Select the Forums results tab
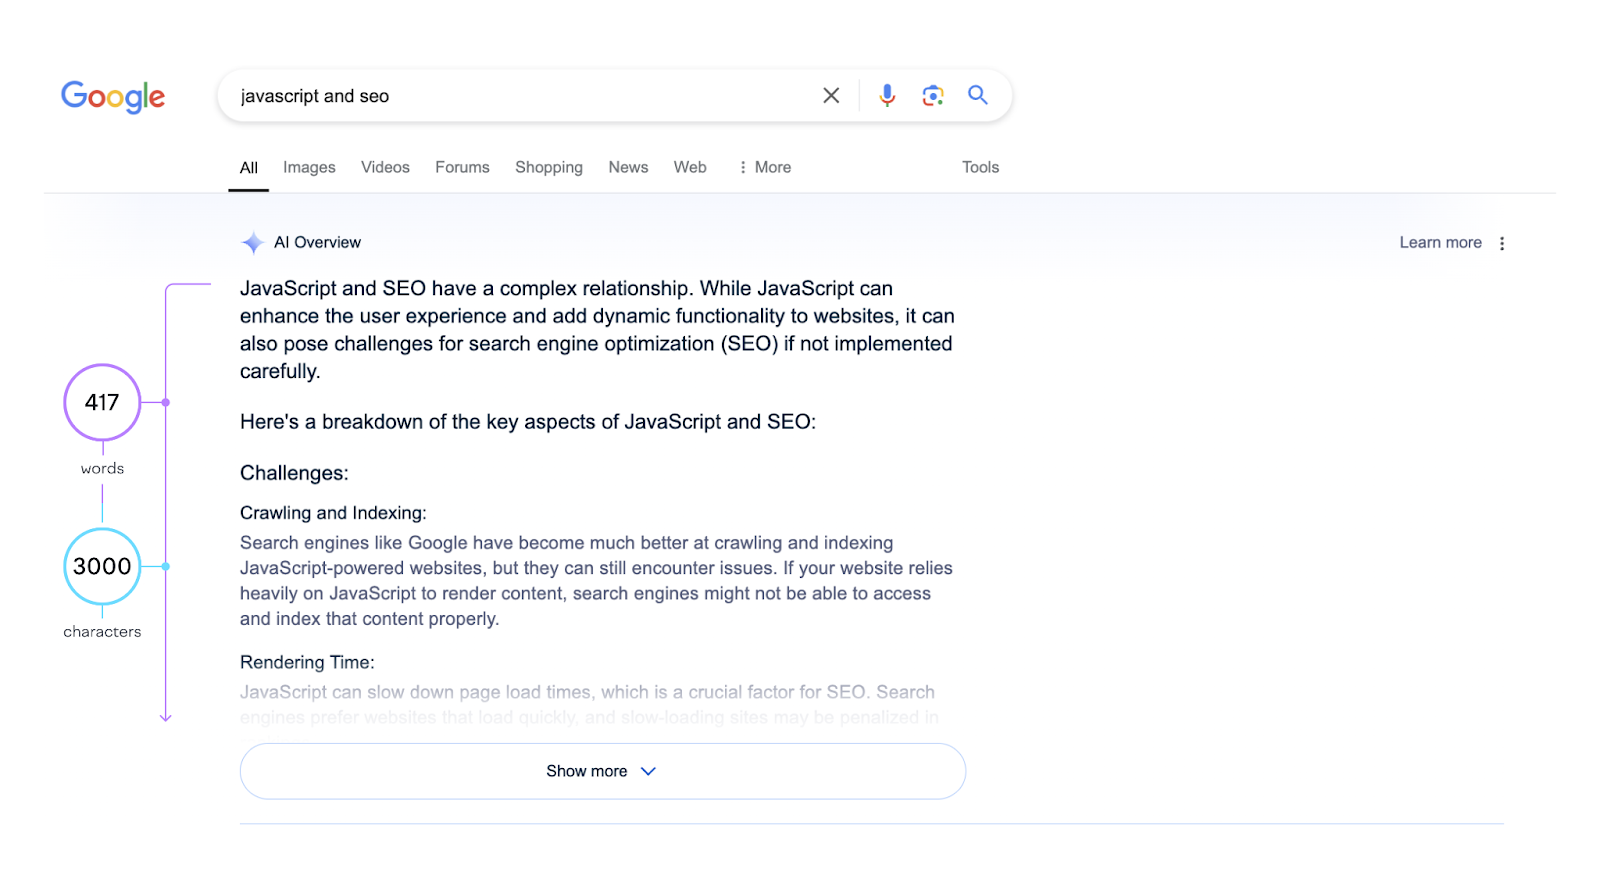The image size is (1600, 879). coord(462,168)
